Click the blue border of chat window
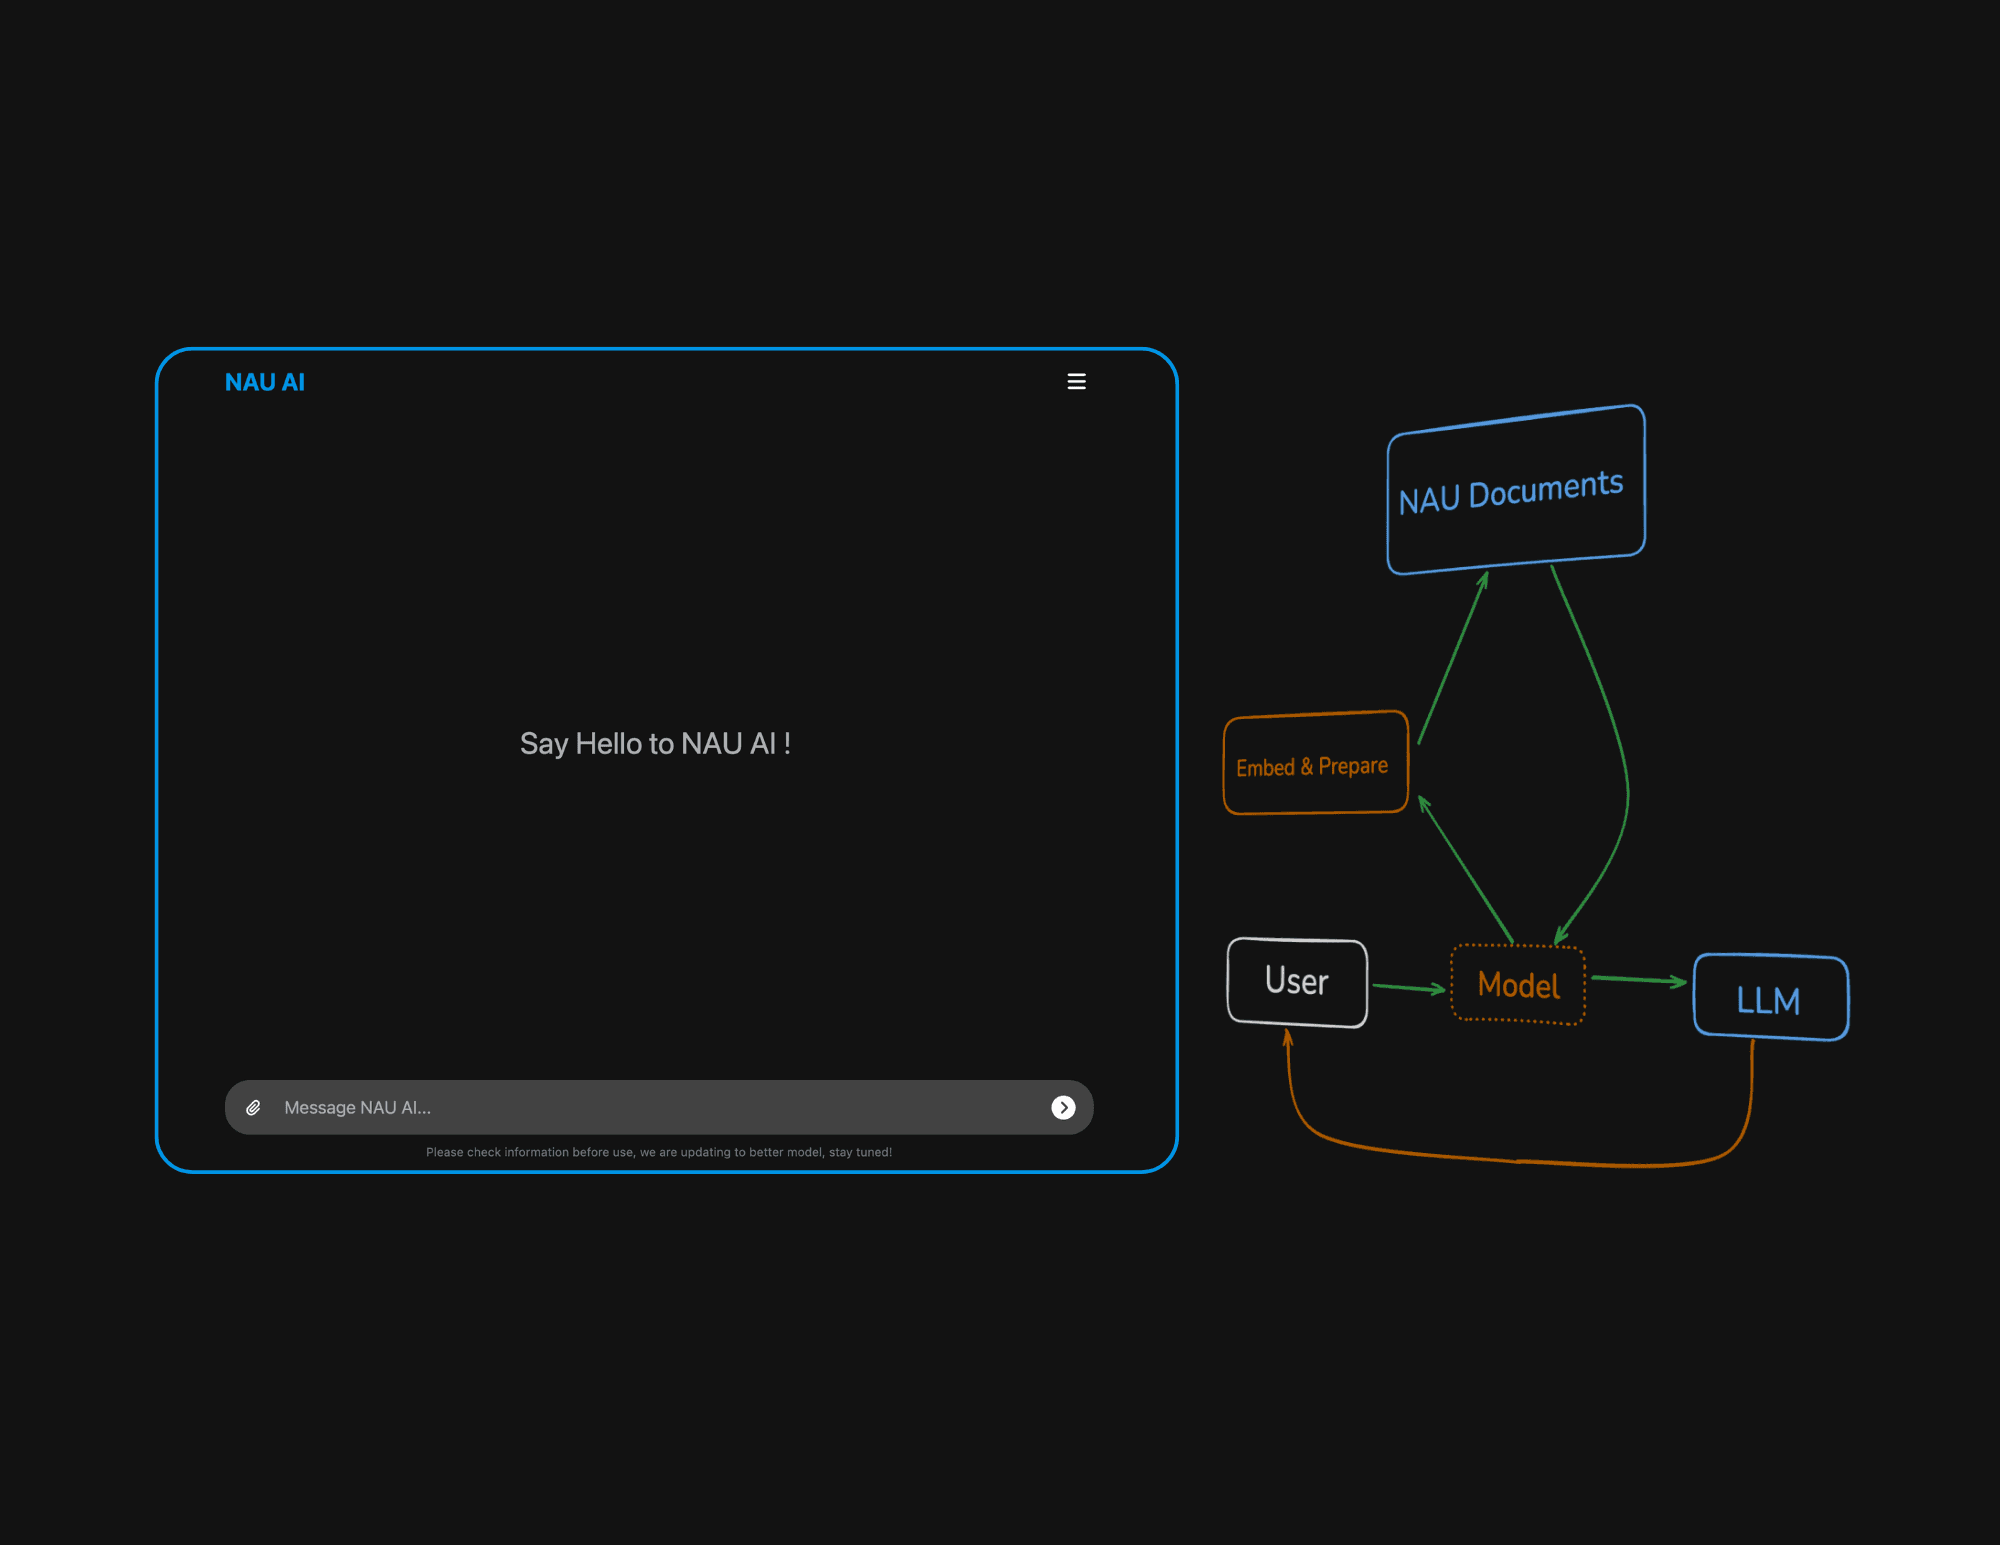This screenshot has height=1545, width=2000. point(157,760)
